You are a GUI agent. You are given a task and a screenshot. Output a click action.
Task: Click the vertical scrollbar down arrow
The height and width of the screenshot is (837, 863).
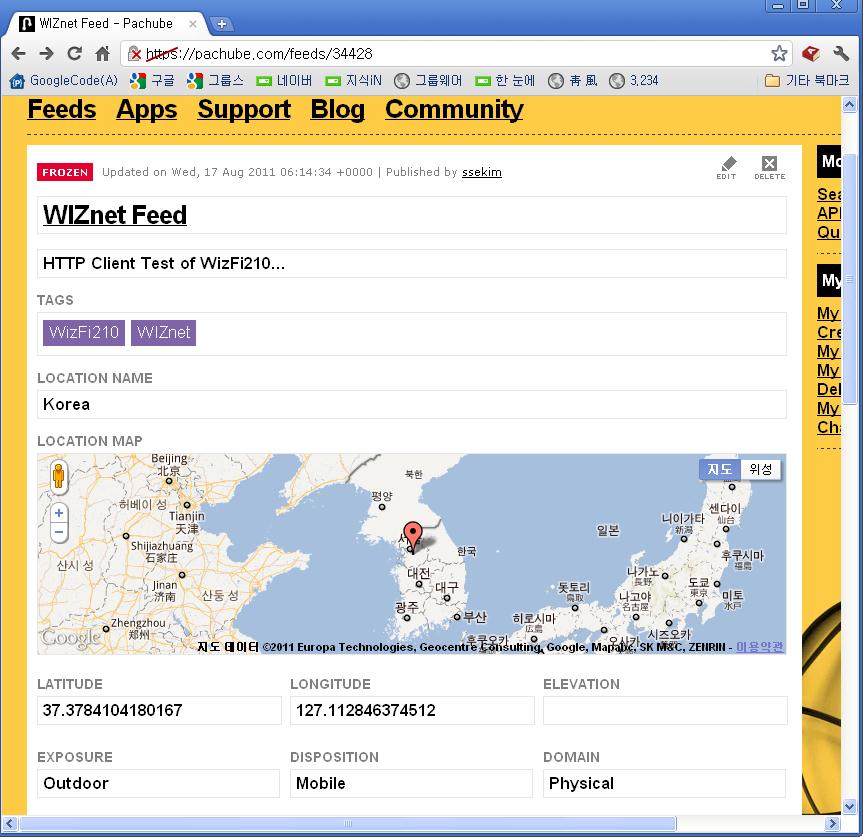coord(849,807)
